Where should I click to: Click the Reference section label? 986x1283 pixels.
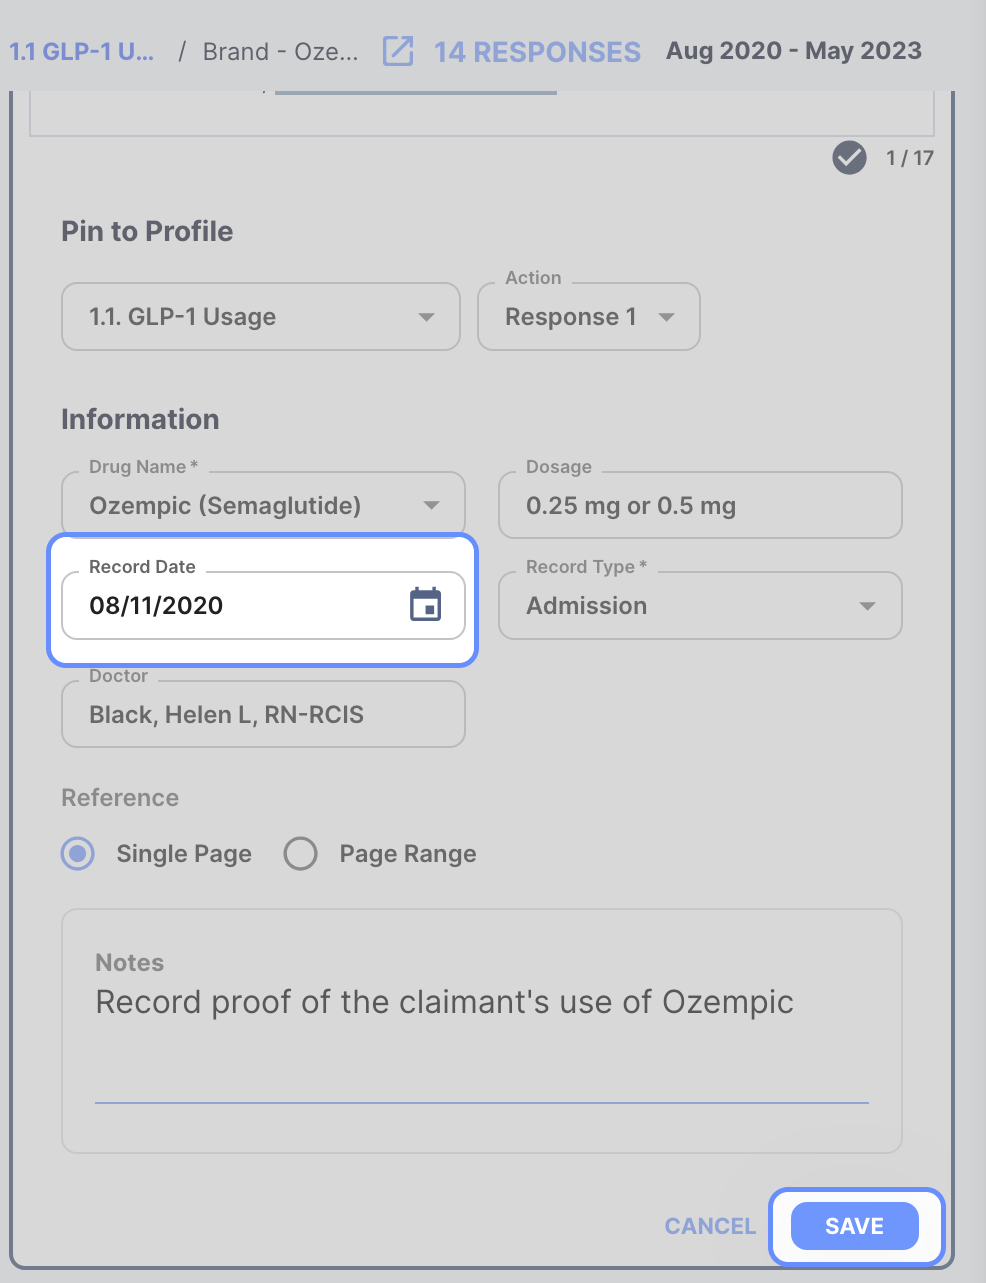click(120, 798)
